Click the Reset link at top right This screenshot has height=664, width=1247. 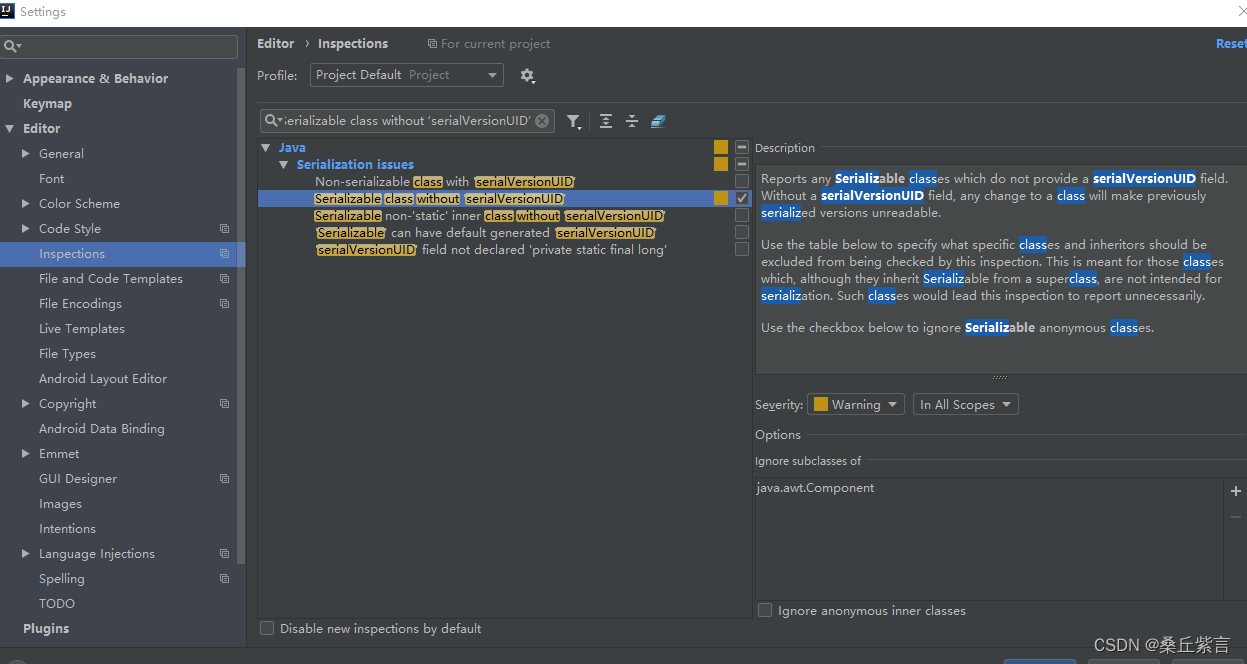click(1230, 43)
